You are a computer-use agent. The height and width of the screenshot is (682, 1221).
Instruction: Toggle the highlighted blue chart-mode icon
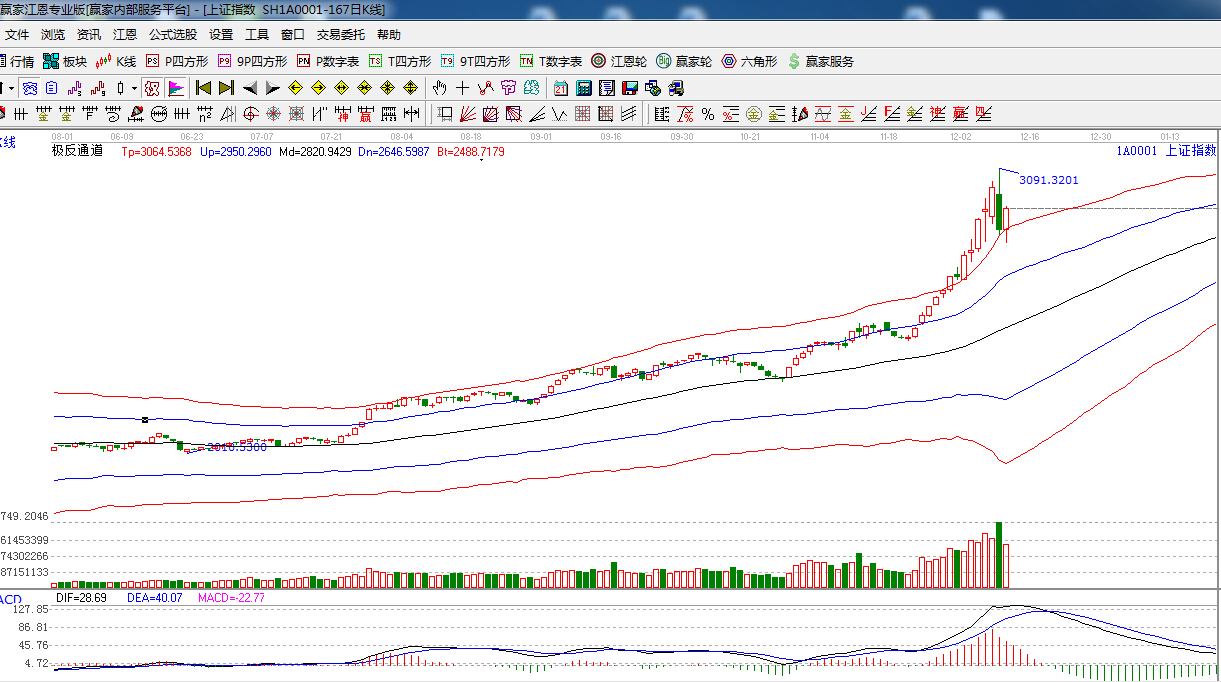(30, 88)
